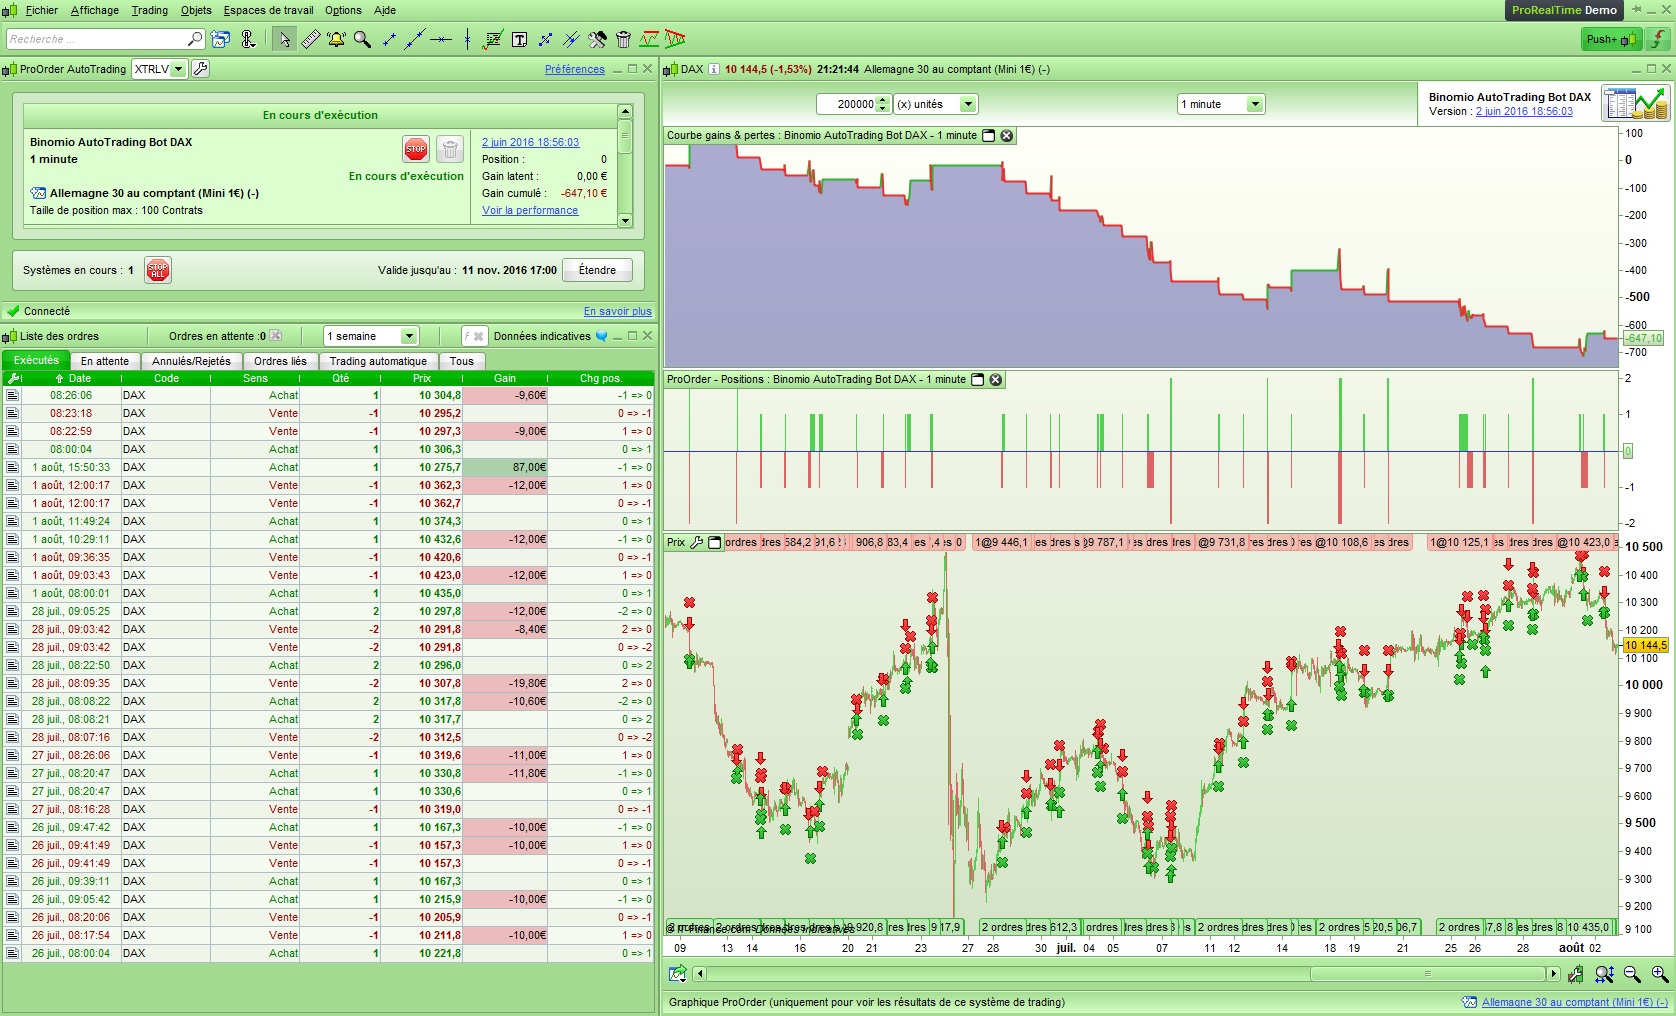Click the Étendre button
The image size is (1676, 1016).
click(597, 270)
